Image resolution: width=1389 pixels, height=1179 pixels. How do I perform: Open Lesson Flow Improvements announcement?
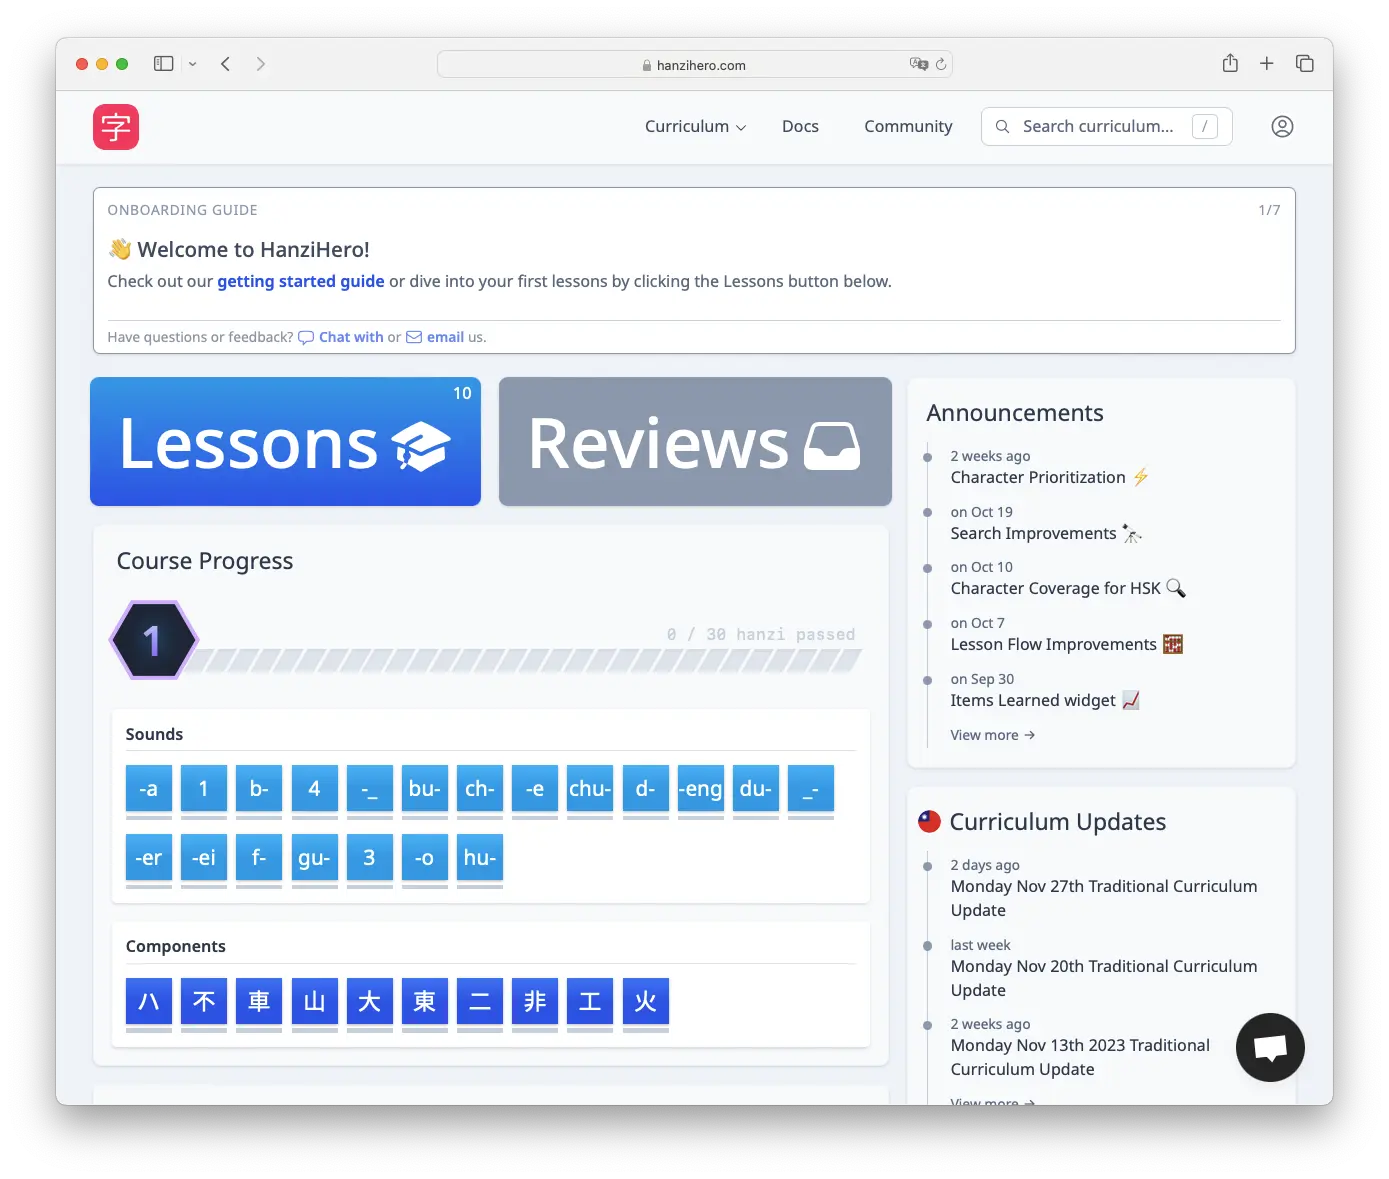point(1066,645)
